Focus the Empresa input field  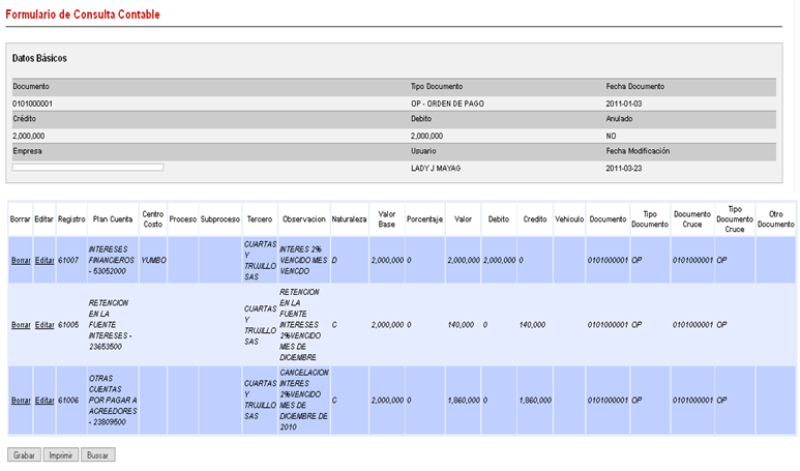87,167
